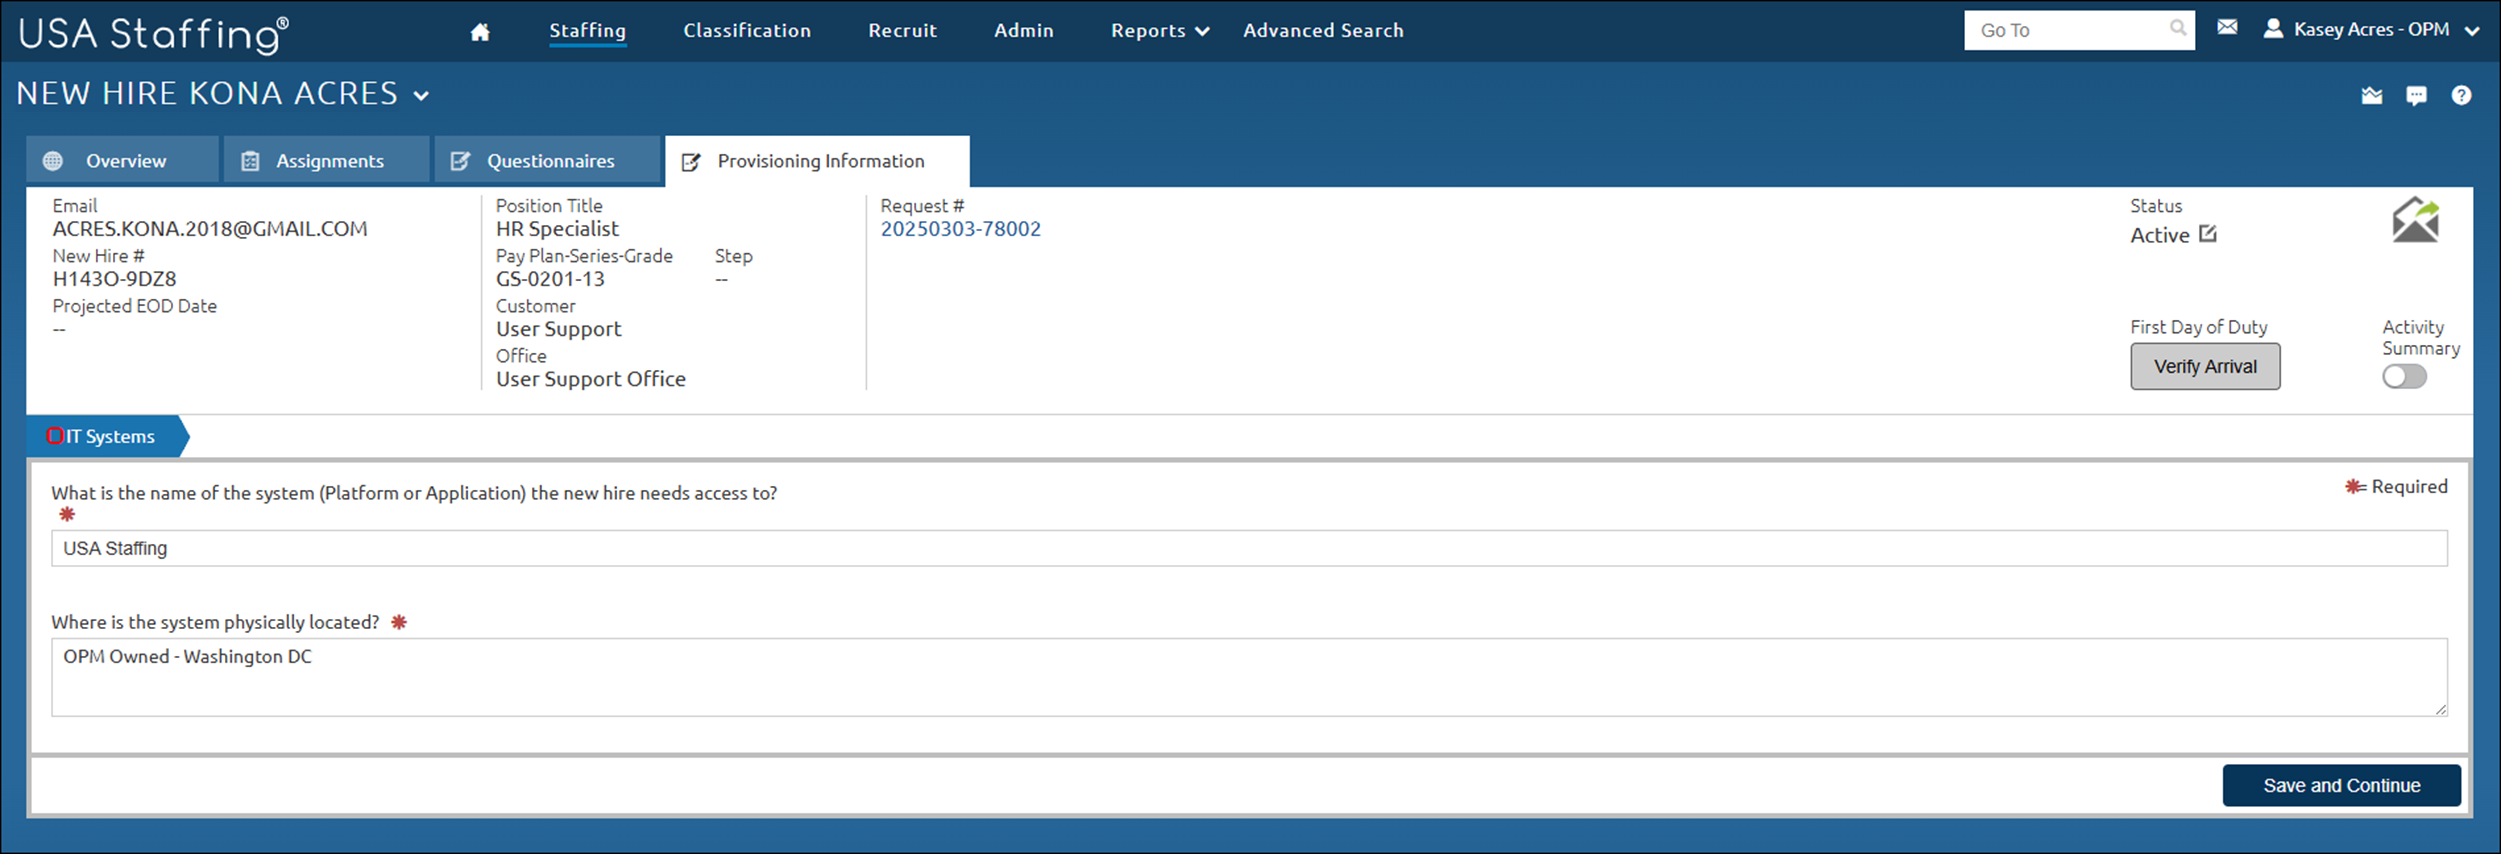Click the send email envelope icon near Status
This screenshot has height=854, width=2501.
coord(2415,219)
